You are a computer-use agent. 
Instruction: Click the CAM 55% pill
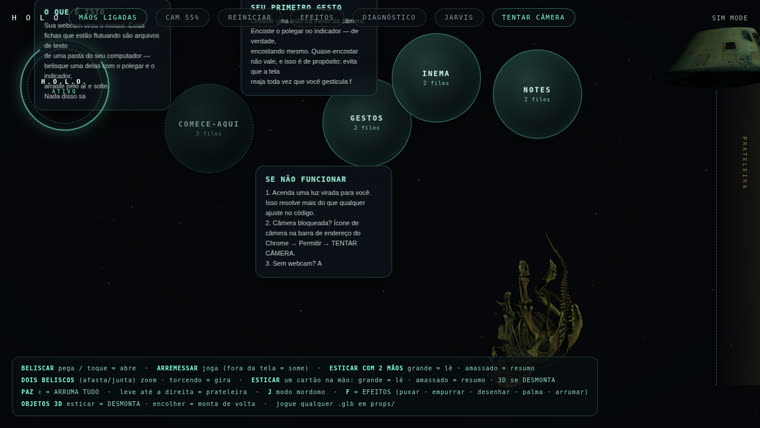pos(182,17)
